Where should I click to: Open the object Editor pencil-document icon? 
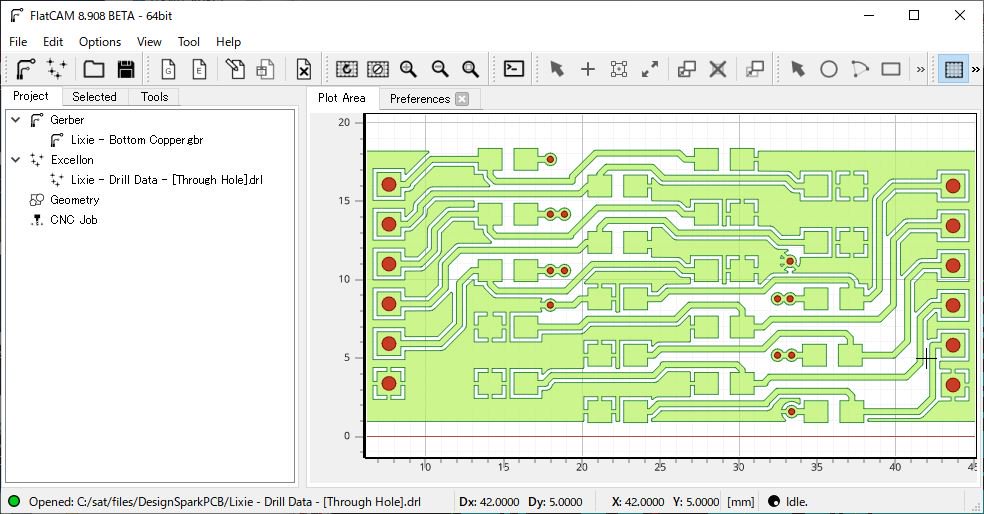(235, 69)
